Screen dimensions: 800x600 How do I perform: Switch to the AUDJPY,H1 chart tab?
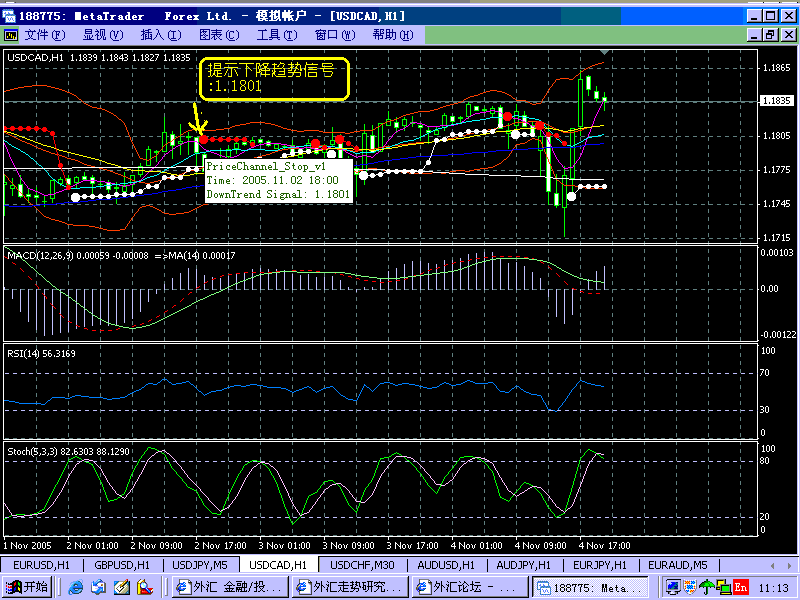tap(524, 565)
